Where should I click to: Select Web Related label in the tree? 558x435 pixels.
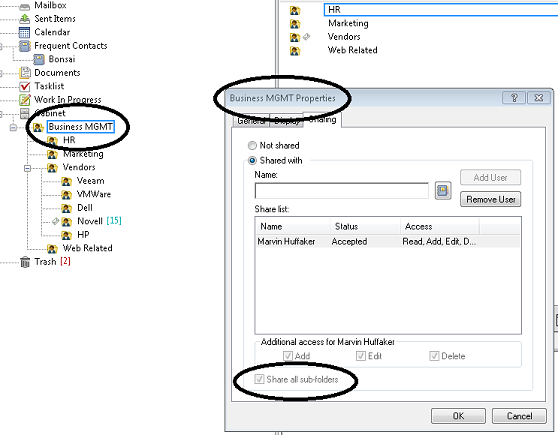point(88,248)
